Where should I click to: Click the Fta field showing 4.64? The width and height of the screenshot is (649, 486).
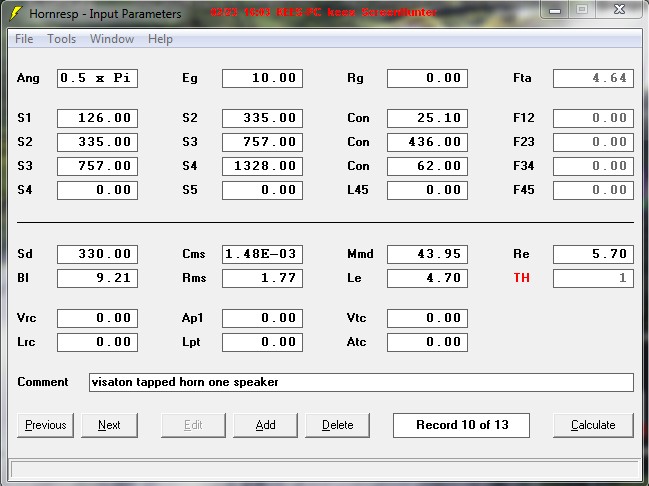(x=593, y=78)
